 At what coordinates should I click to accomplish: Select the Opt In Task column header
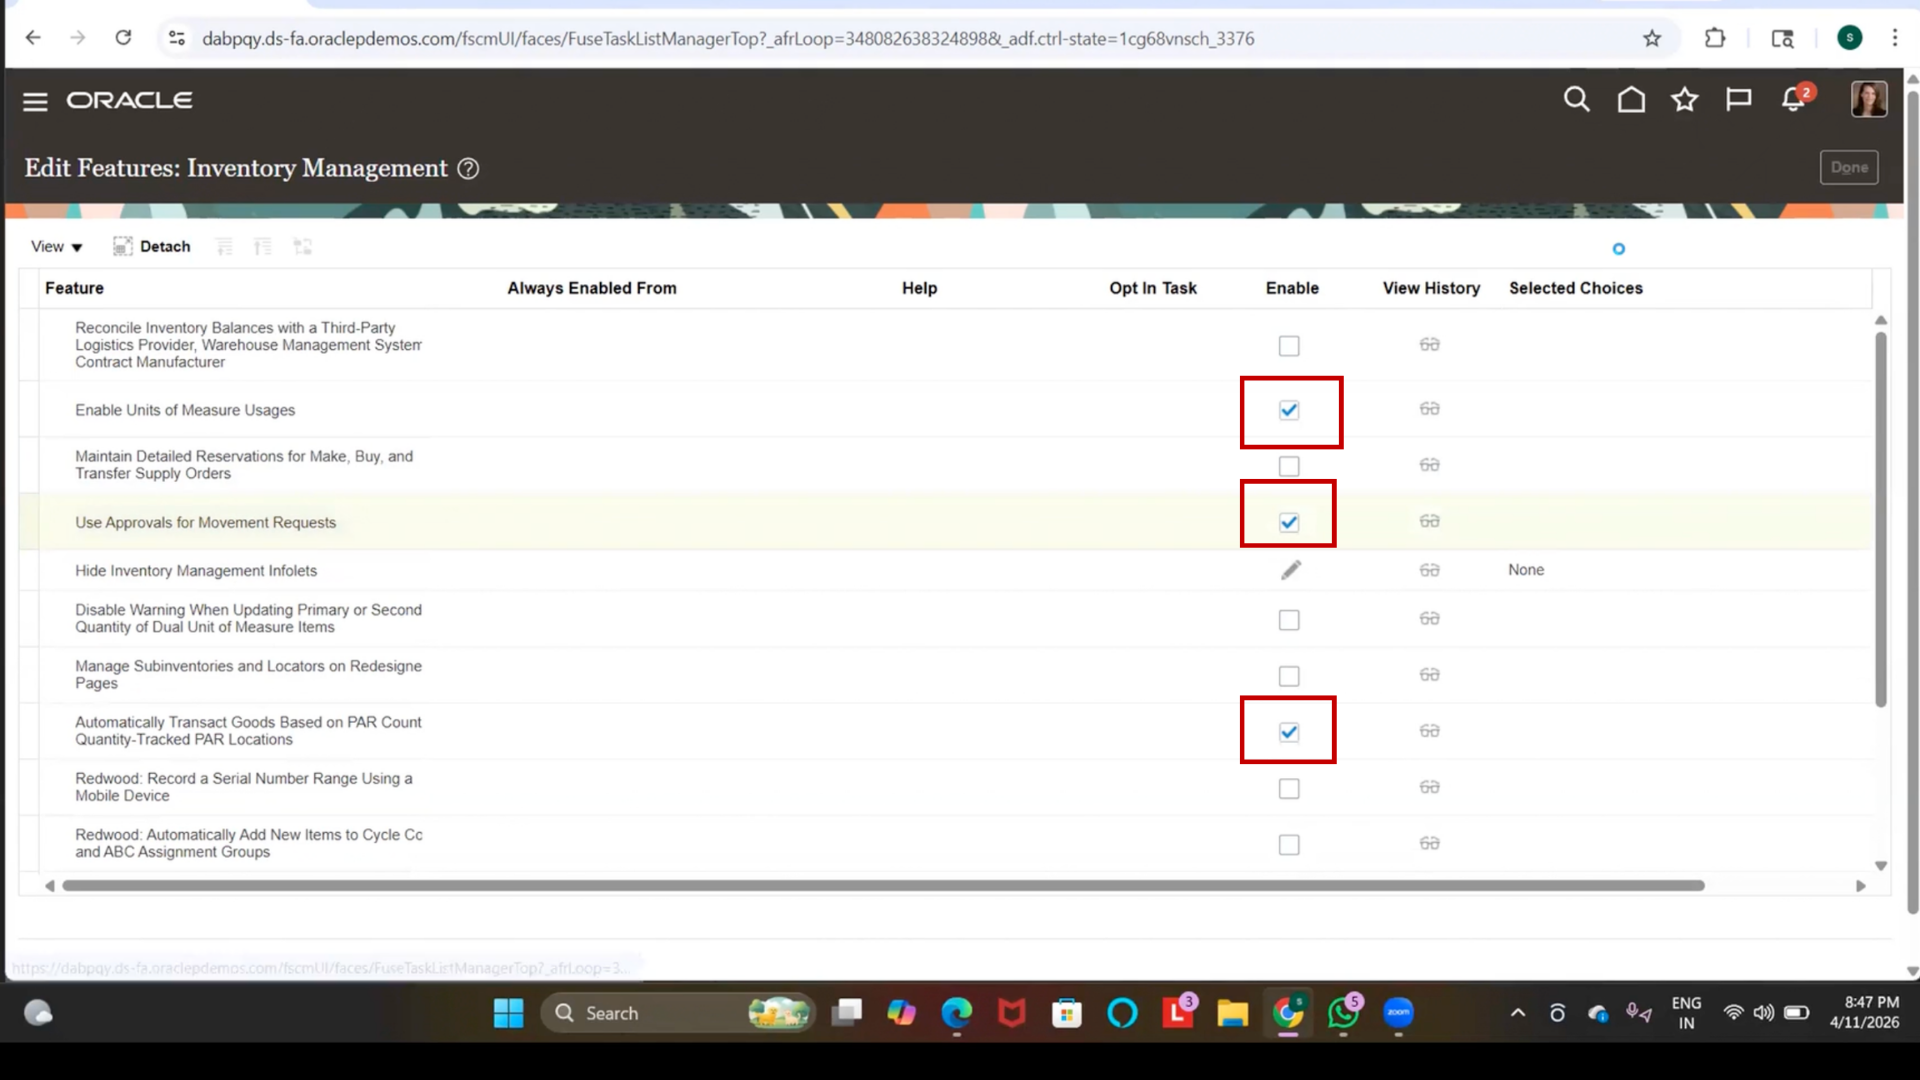click(x=1152, y=288)
